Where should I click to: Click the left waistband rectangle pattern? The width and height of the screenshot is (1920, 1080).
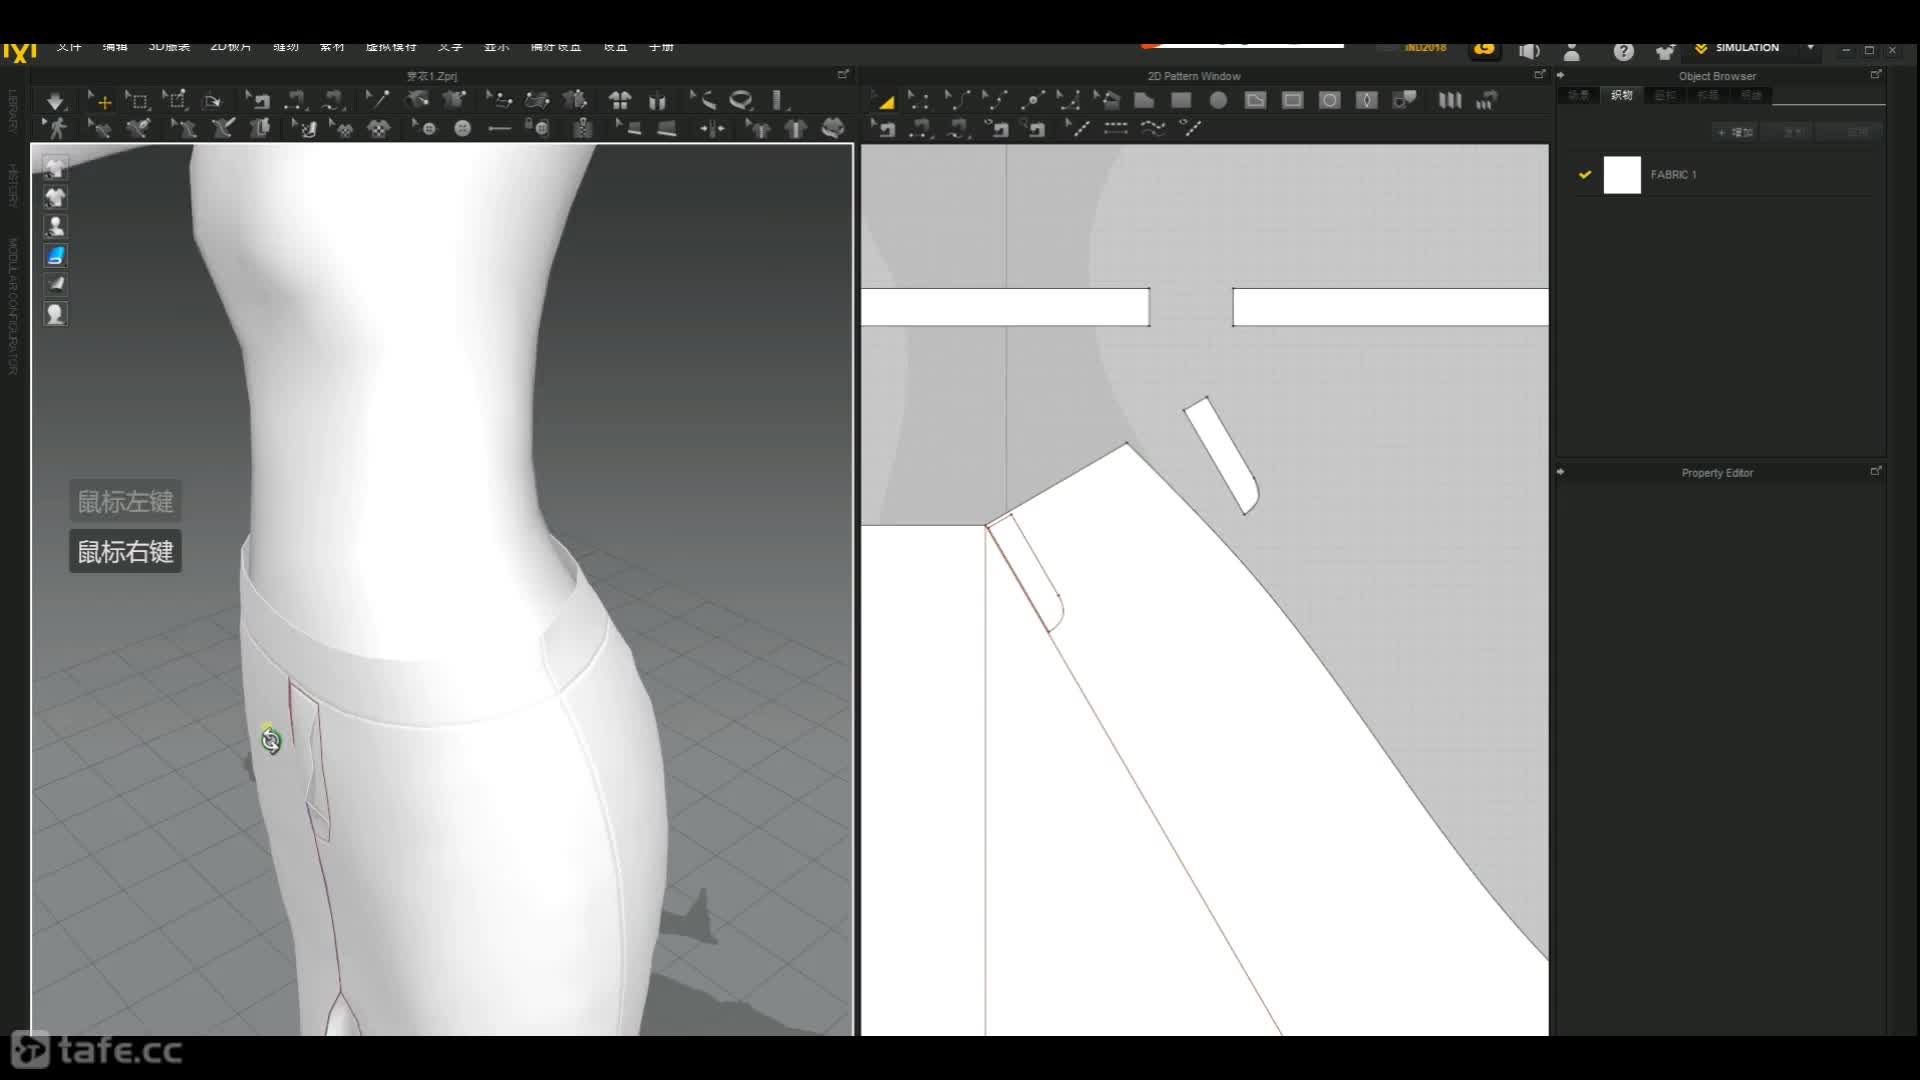1005,307
